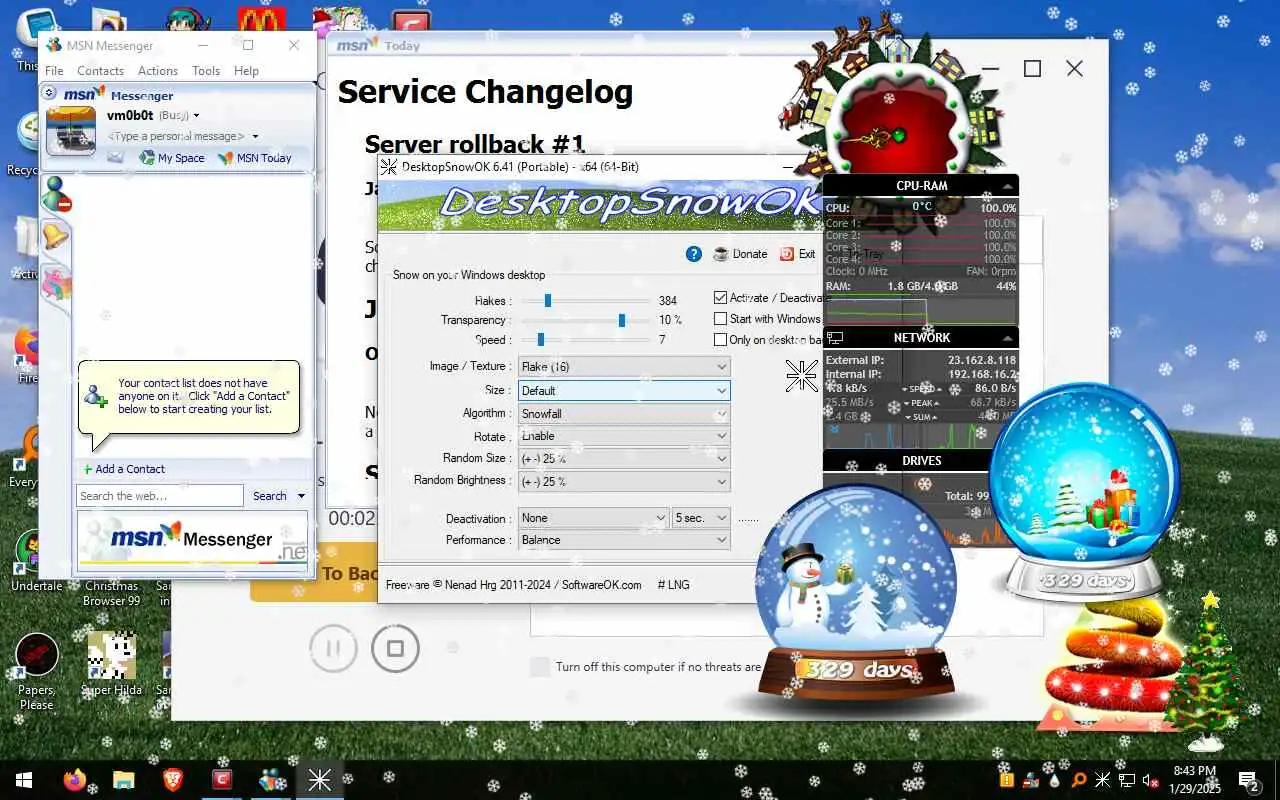
Task: Switch to DesktopSnowOK snowflake in the taskbar
Action: 320,780
